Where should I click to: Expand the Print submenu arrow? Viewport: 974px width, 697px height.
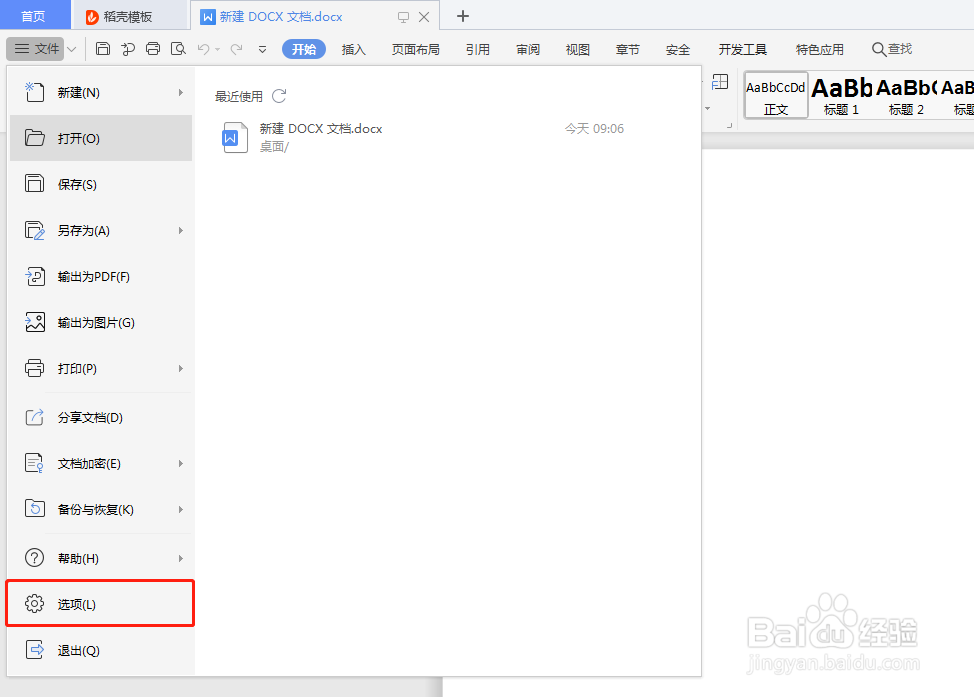pos(181,368)
